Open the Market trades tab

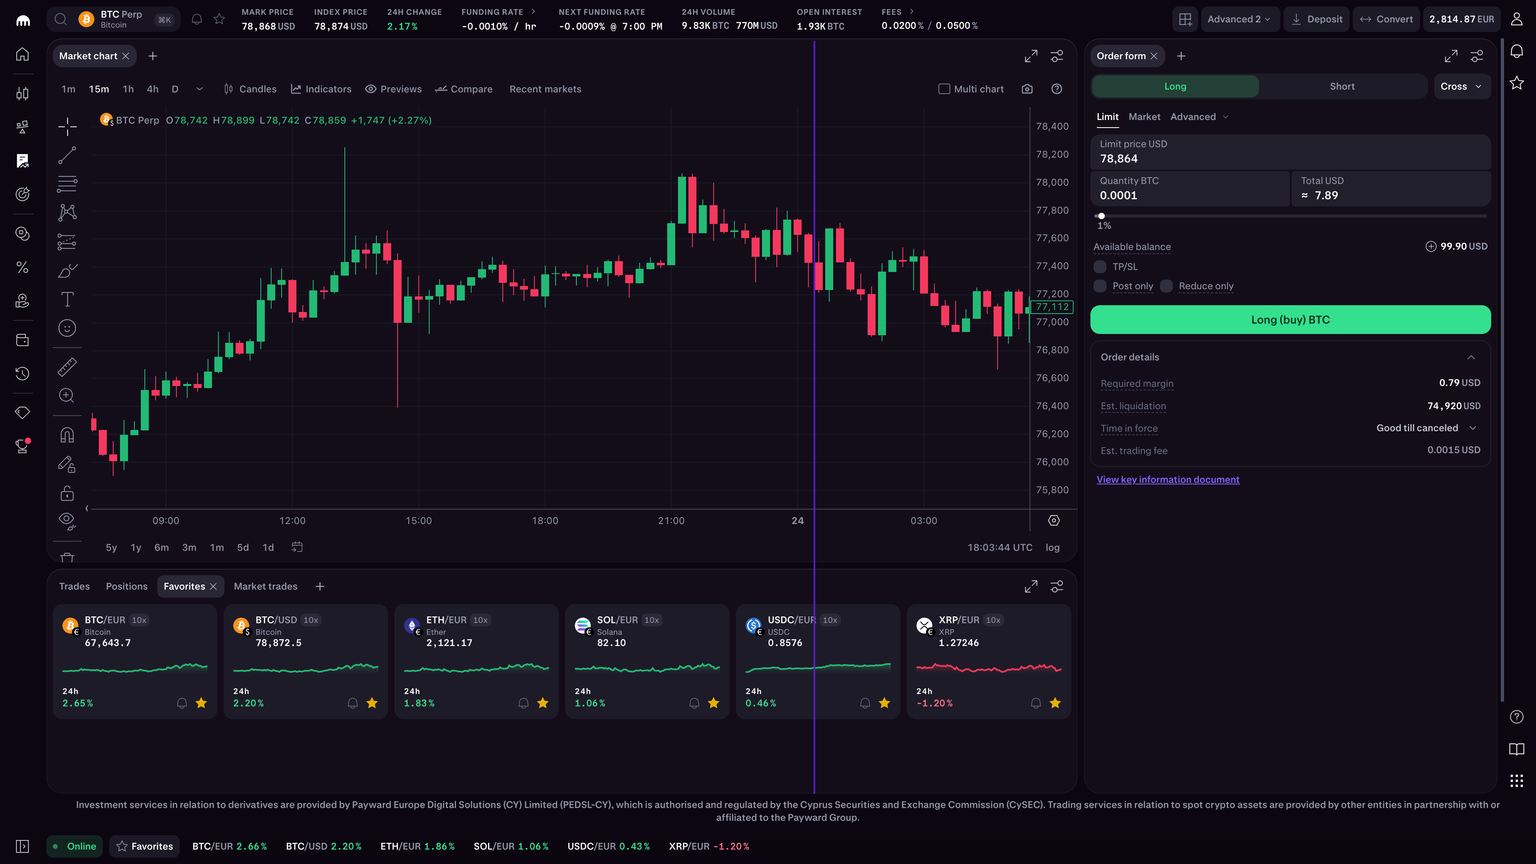tap(266, 586)
